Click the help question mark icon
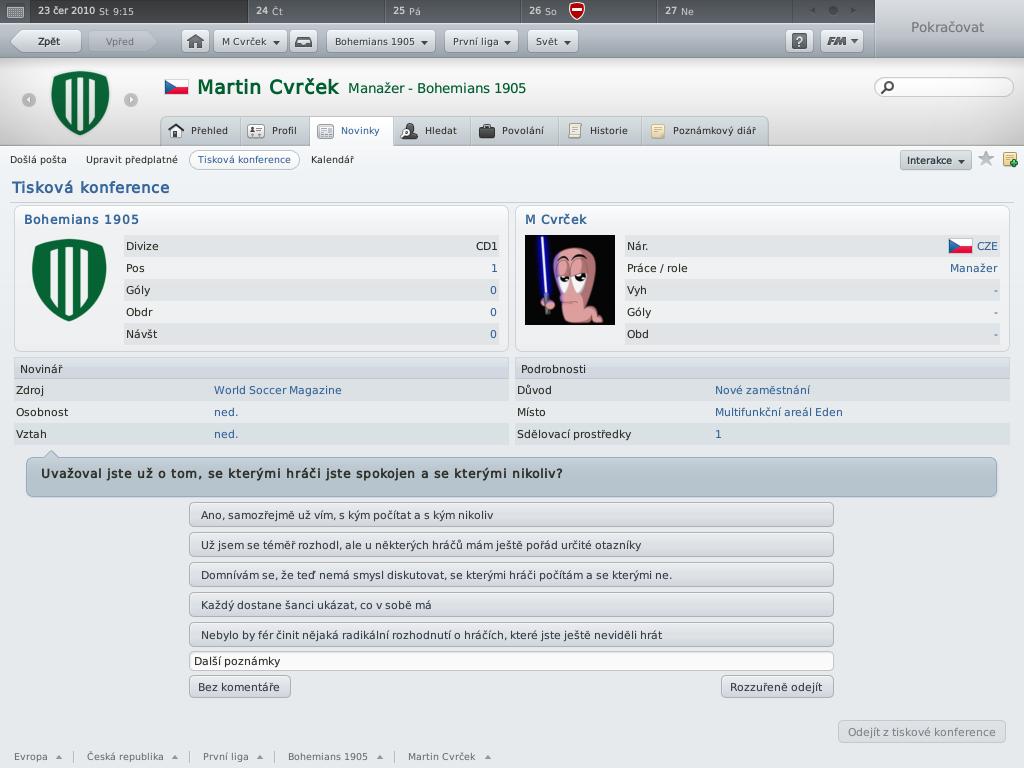Image resolution: width=1024 pixels, height=768 pixels. (799, 42)
